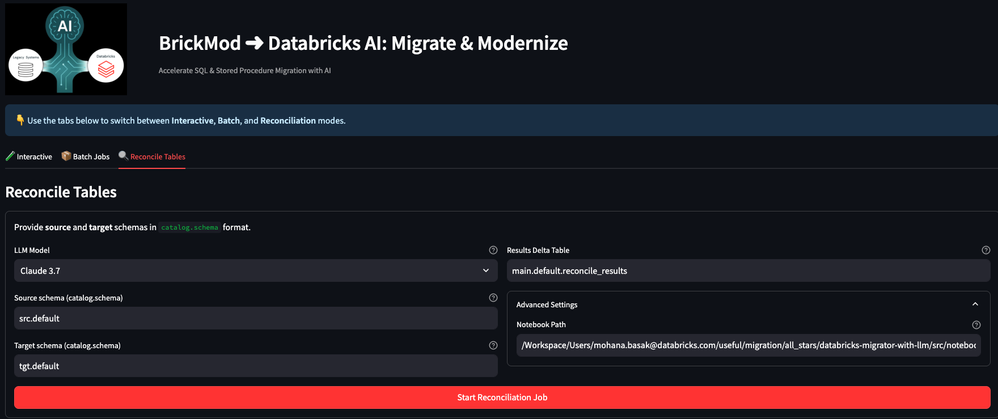Click the blue info banner about modes
The height and width of the screenshot is (419, 998).
498,121
